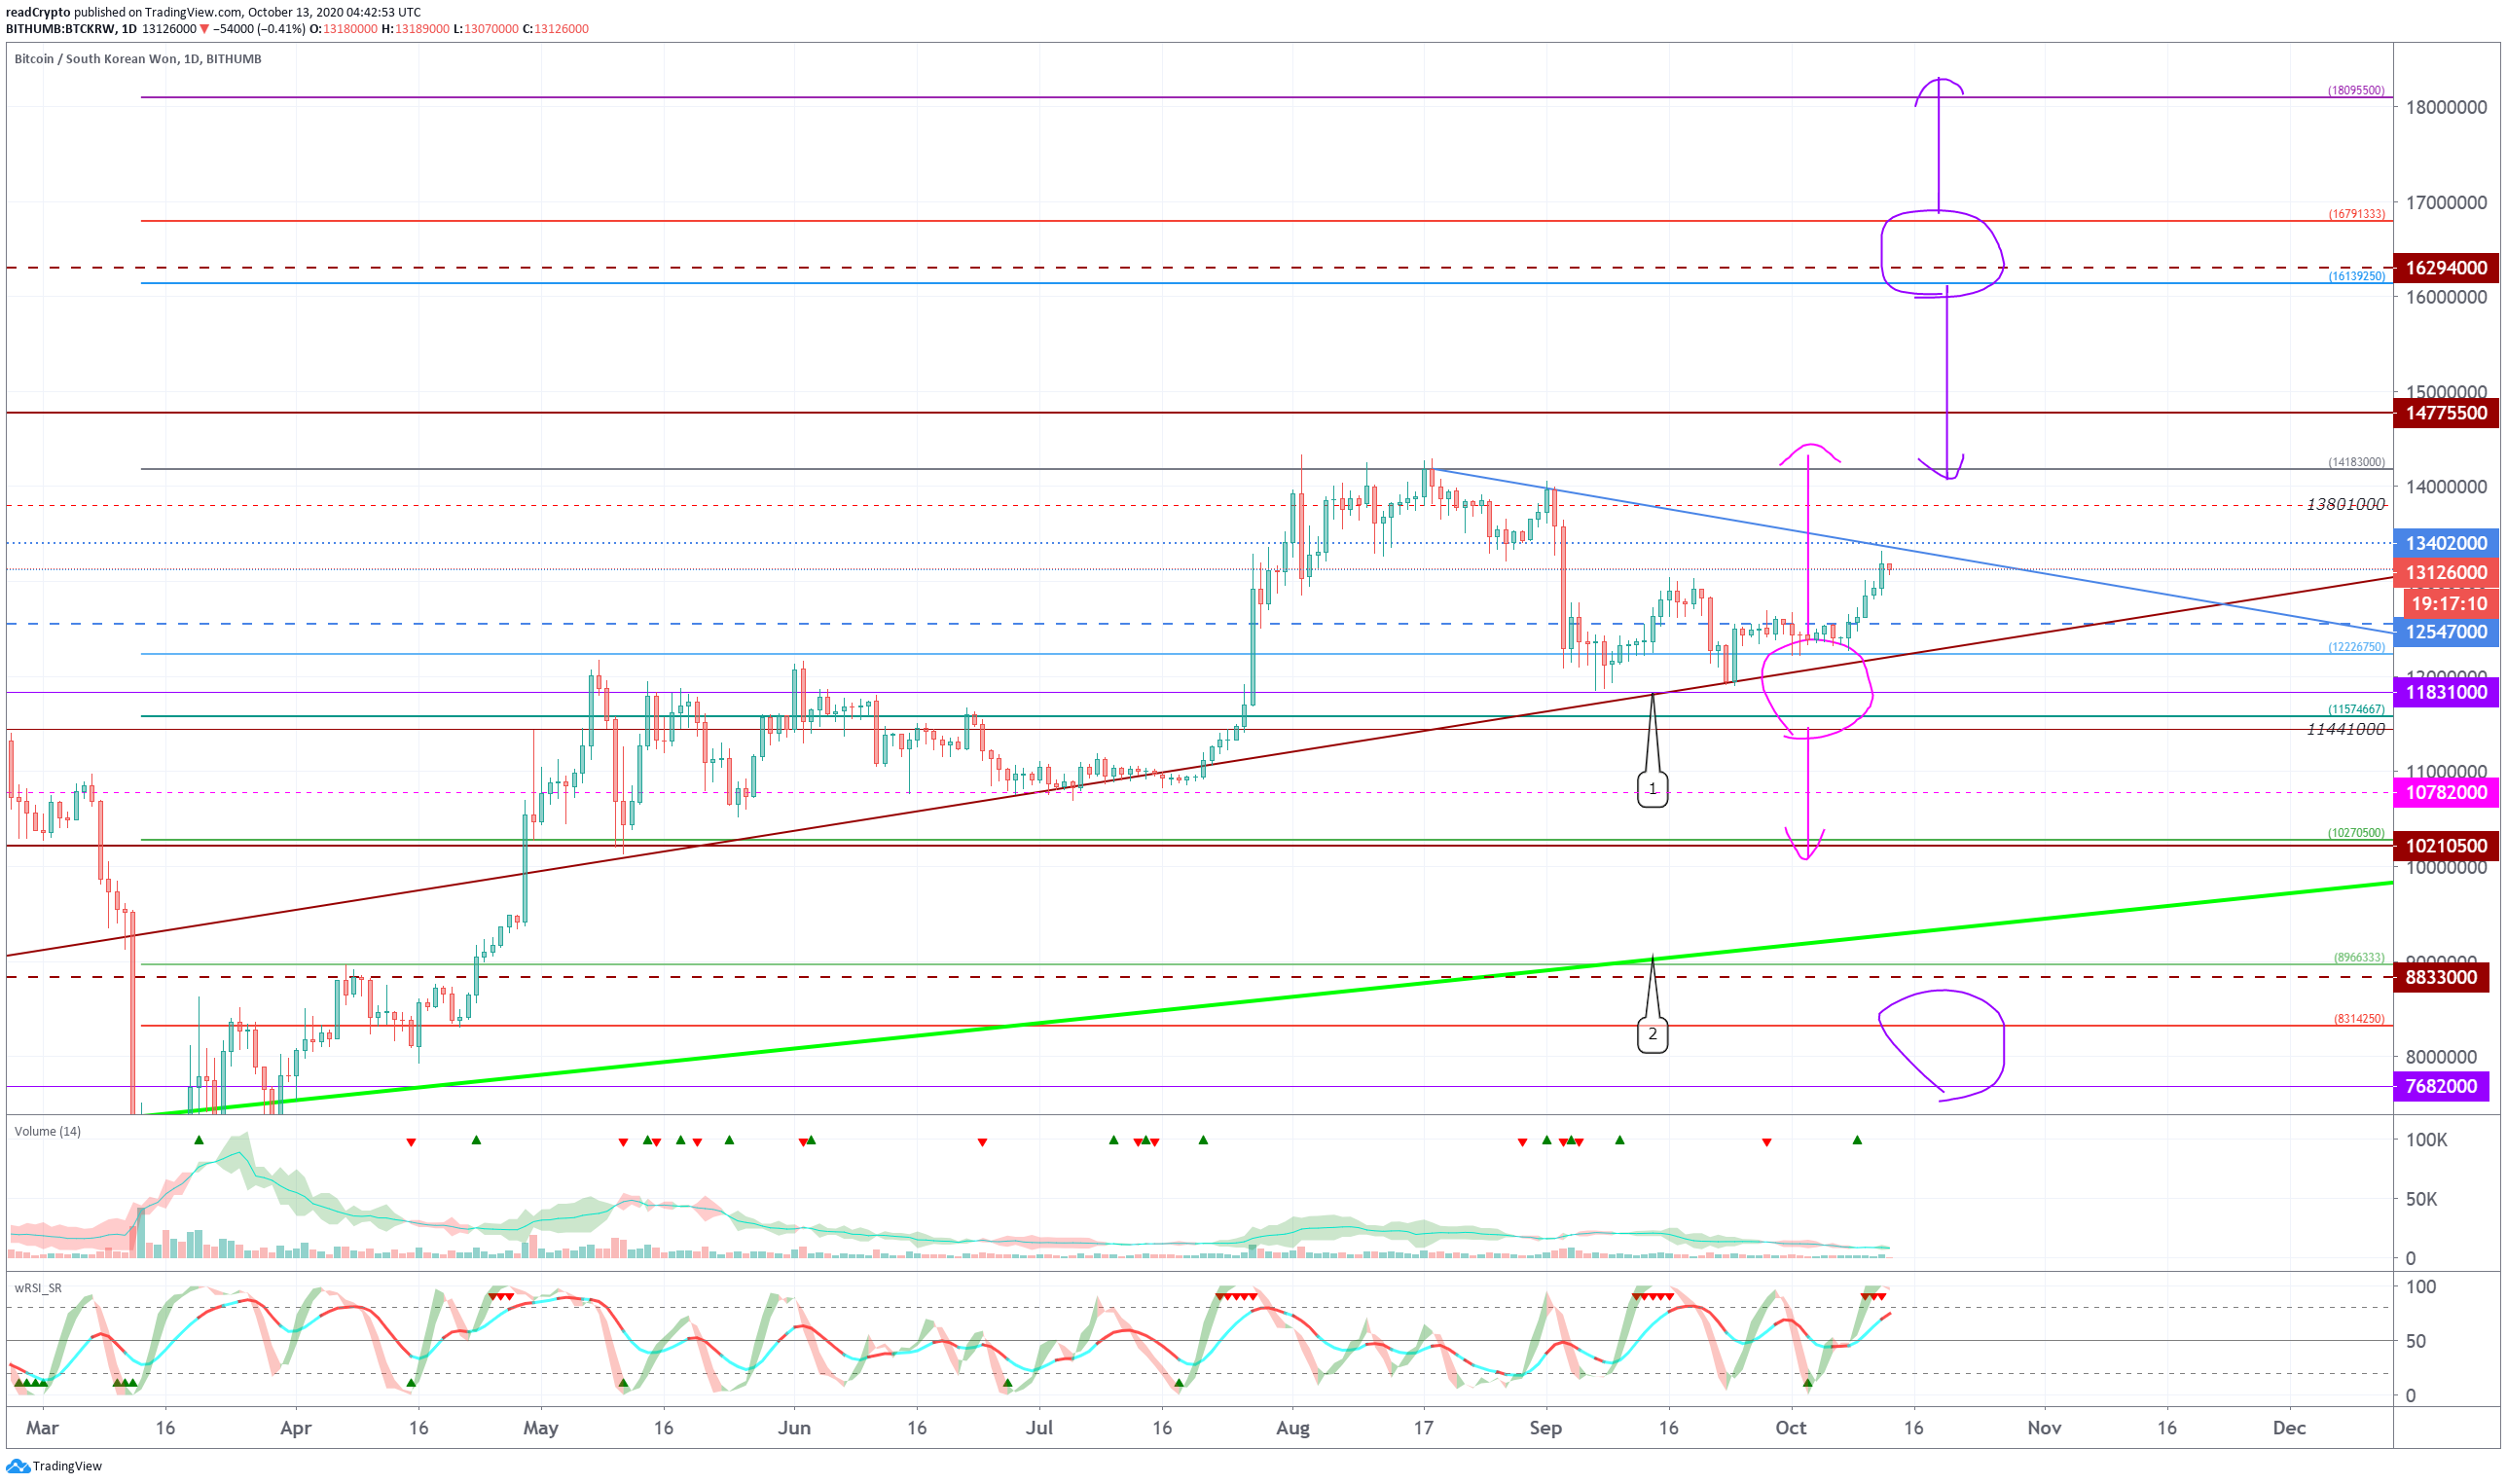2507x1484 pixels.
Task: Click the italic 13801000 level label
Action: coord(2345,504)
